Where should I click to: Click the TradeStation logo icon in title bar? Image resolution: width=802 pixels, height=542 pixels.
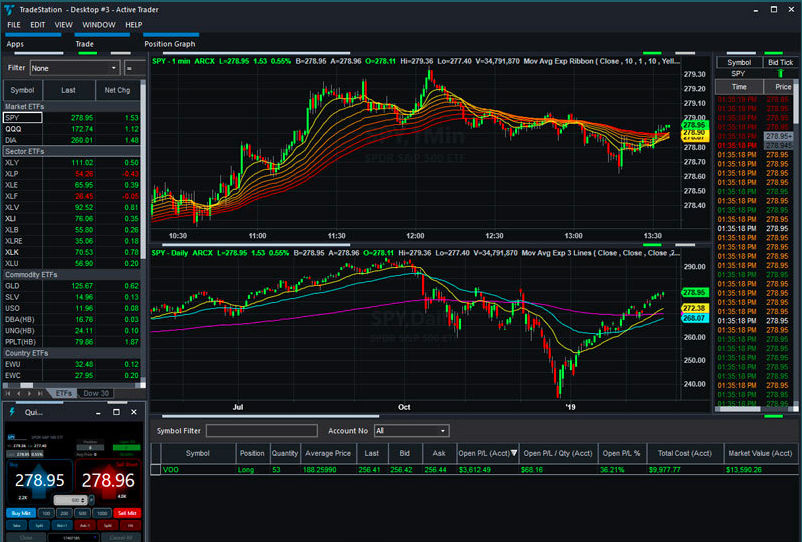pos(9,10)
